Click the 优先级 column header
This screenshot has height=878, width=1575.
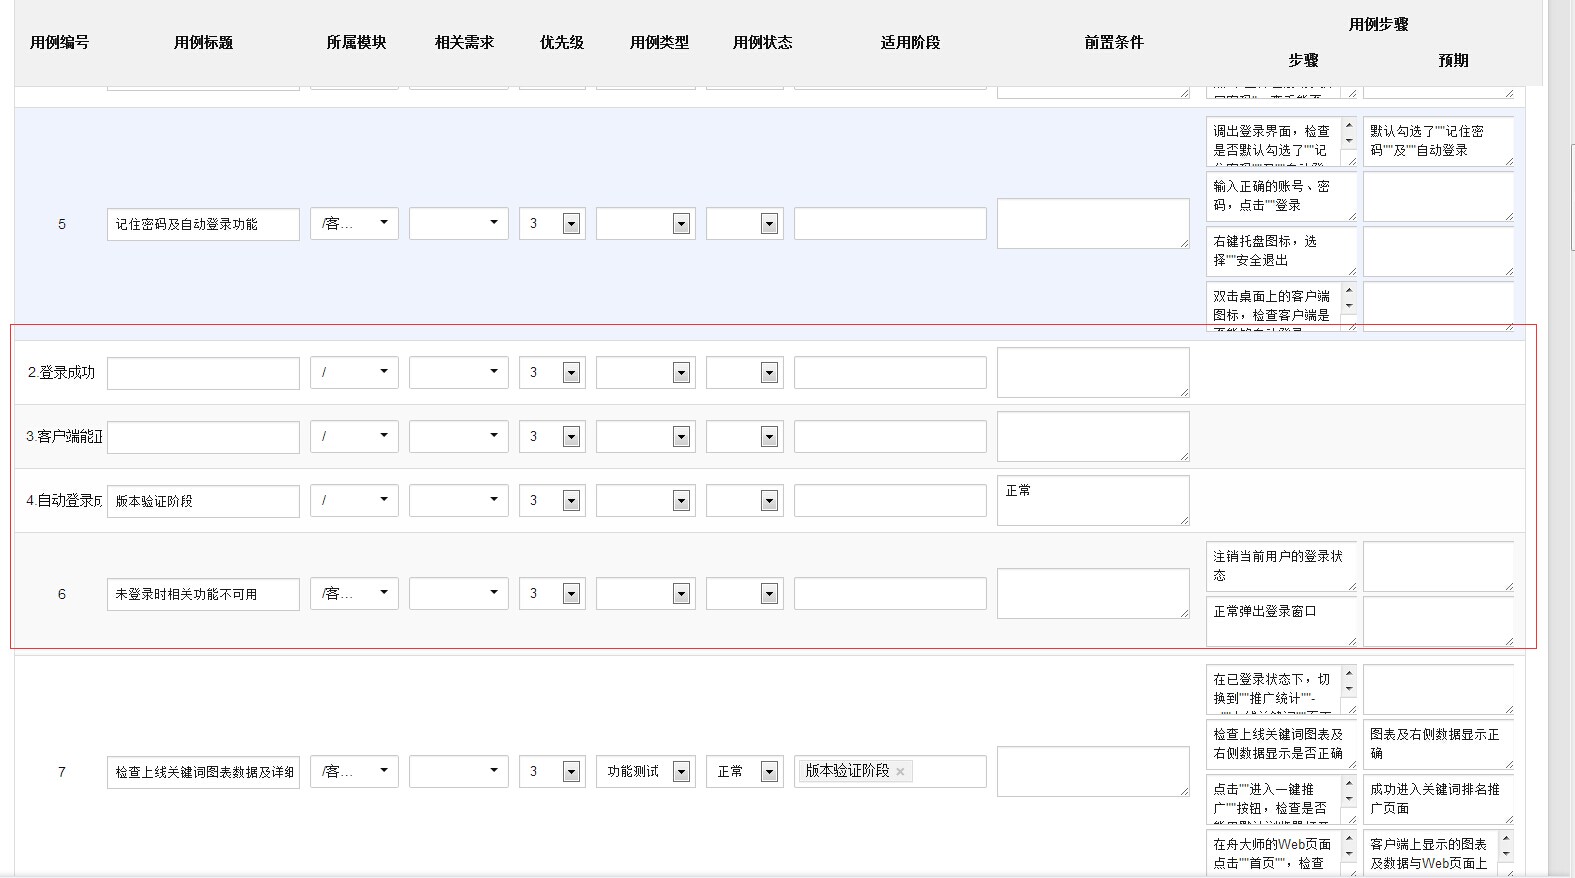pyautogui.click(x=561, y=42)
